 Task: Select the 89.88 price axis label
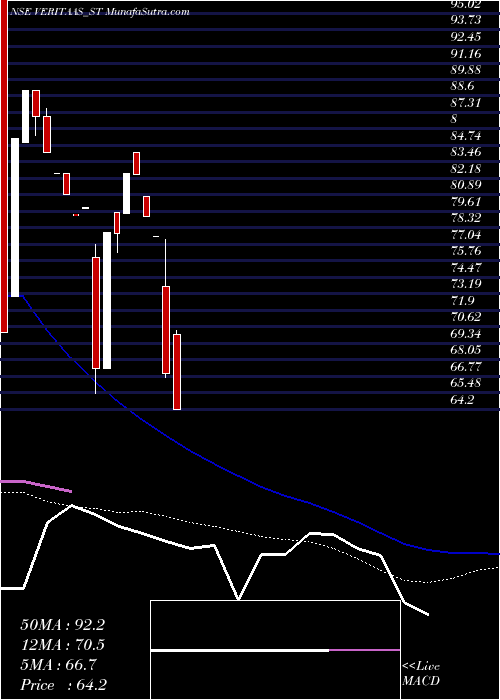(466, 71)
